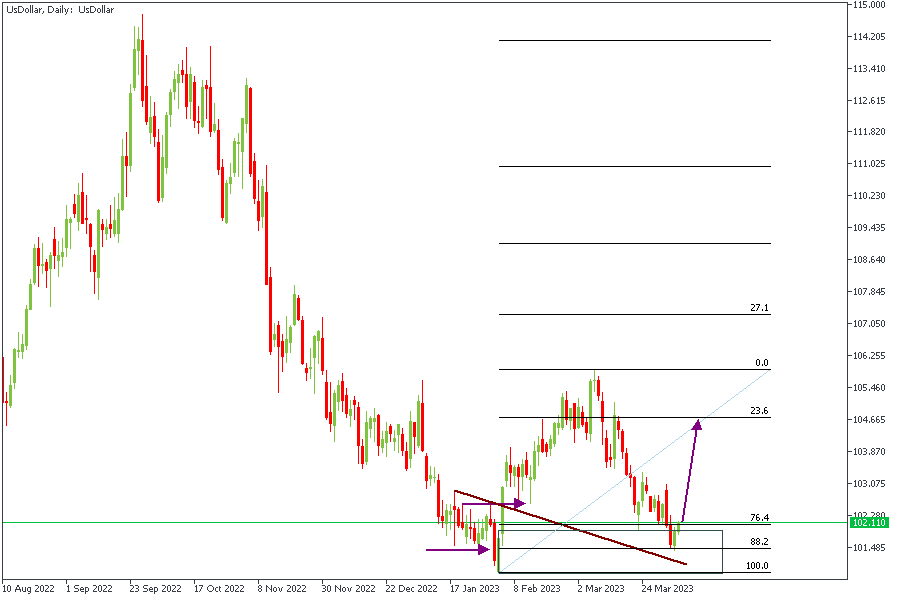
Task: Click the Fibonacci 27.1 extension label
Action: point(759,308)
